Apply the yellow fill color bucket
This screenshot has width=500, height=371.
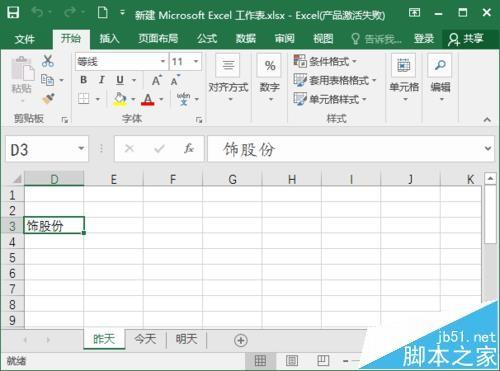[120, 99]
